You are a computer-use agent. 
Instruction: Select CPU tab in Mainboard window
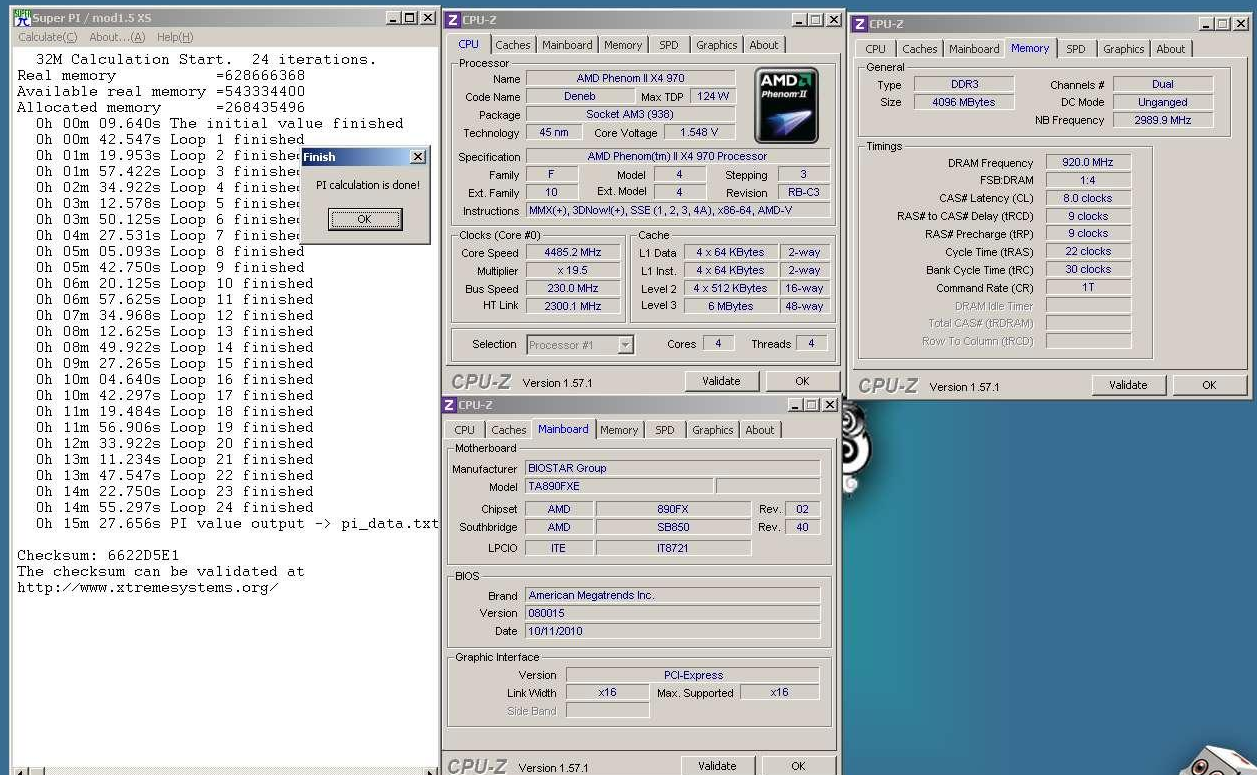point(465,430)
